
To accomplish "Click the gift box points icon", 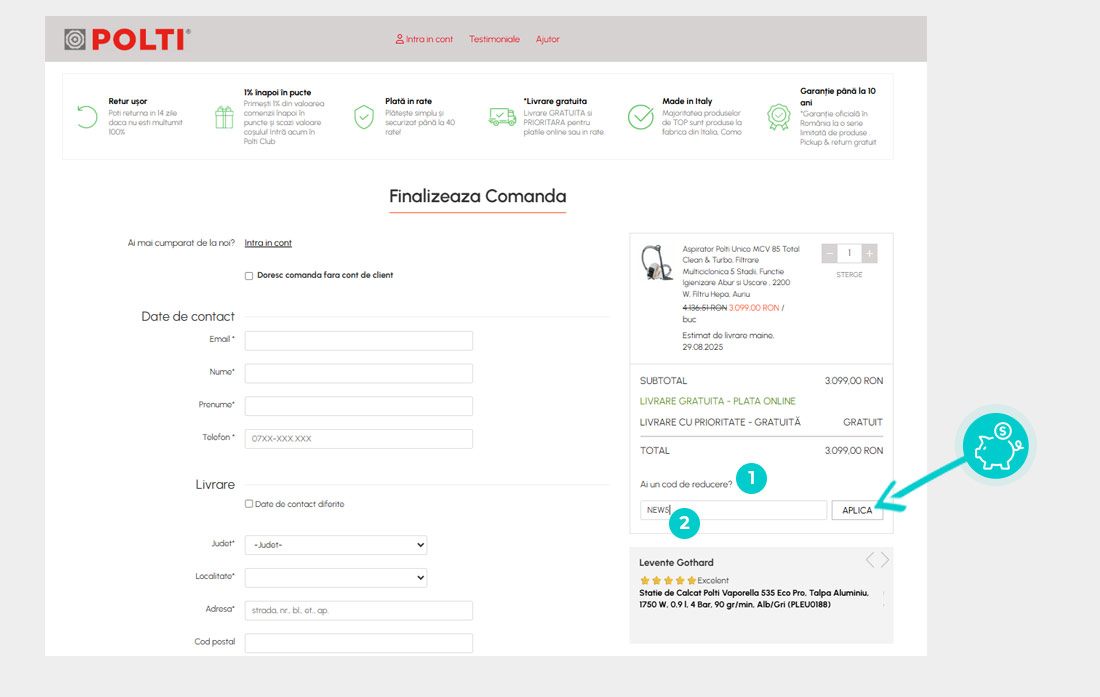I will 224,117.
